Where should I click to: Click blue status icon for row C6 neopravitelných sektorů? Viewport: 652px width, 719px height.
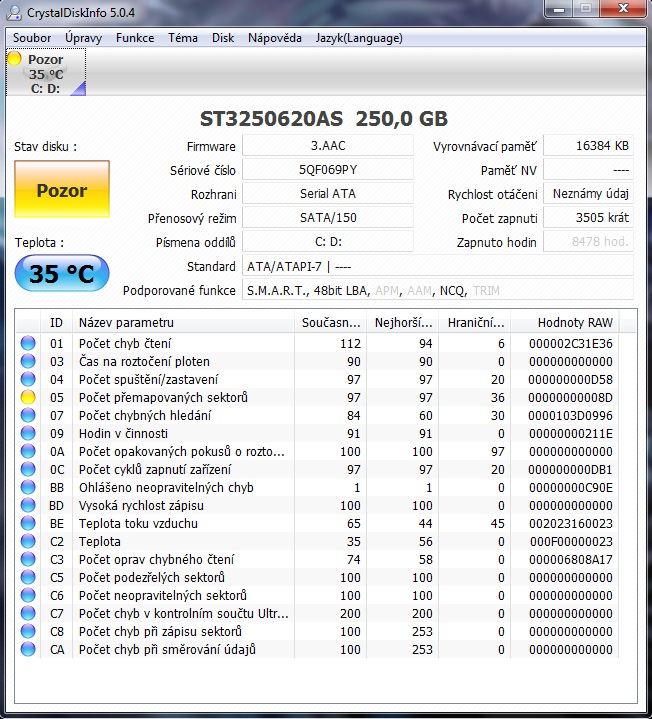28,595
